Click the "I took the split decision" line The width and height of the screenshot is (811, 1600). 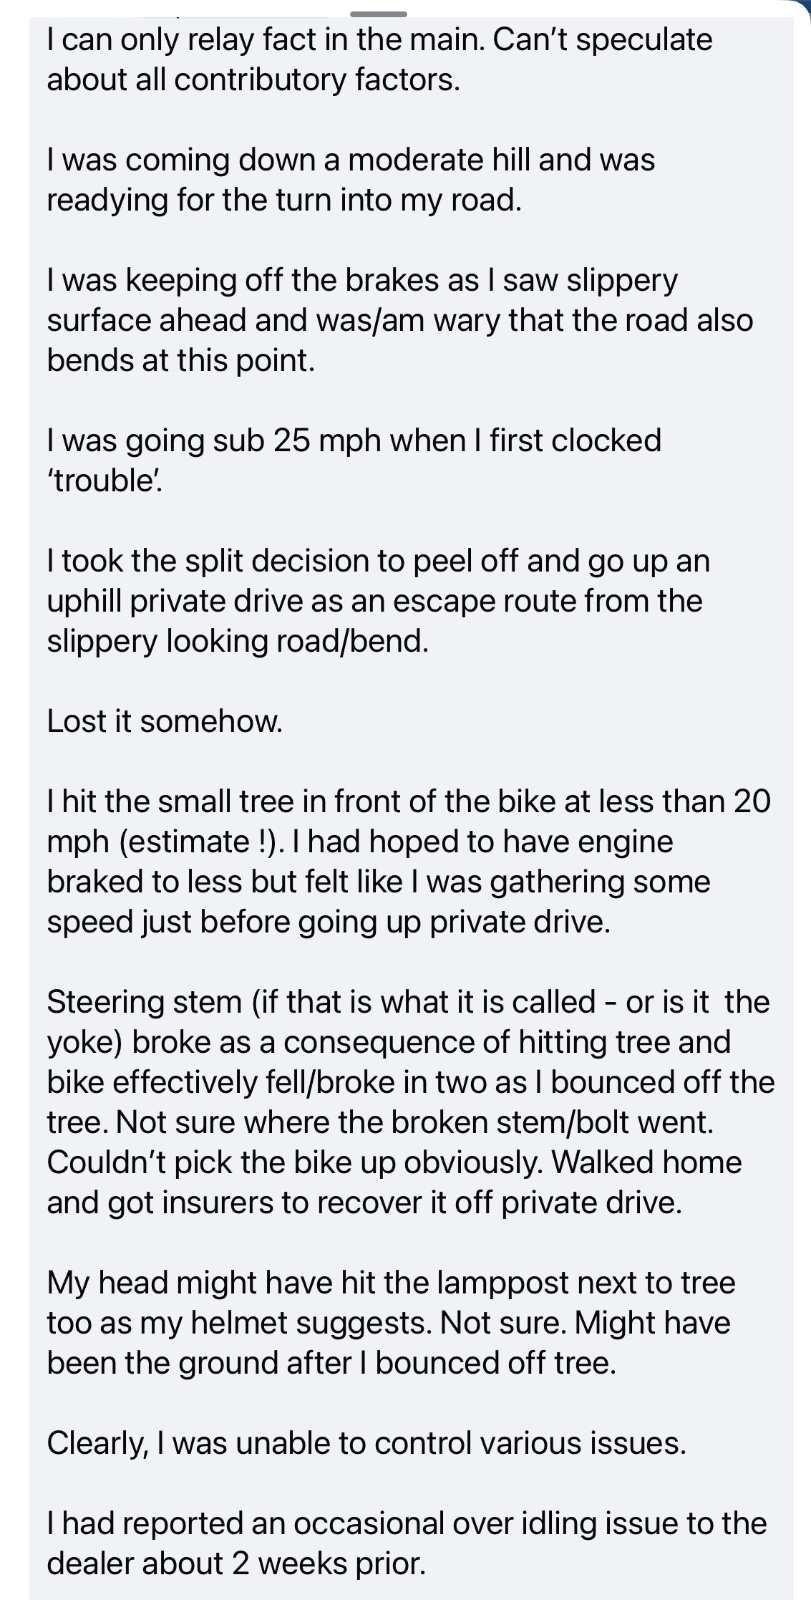(378, 561)
